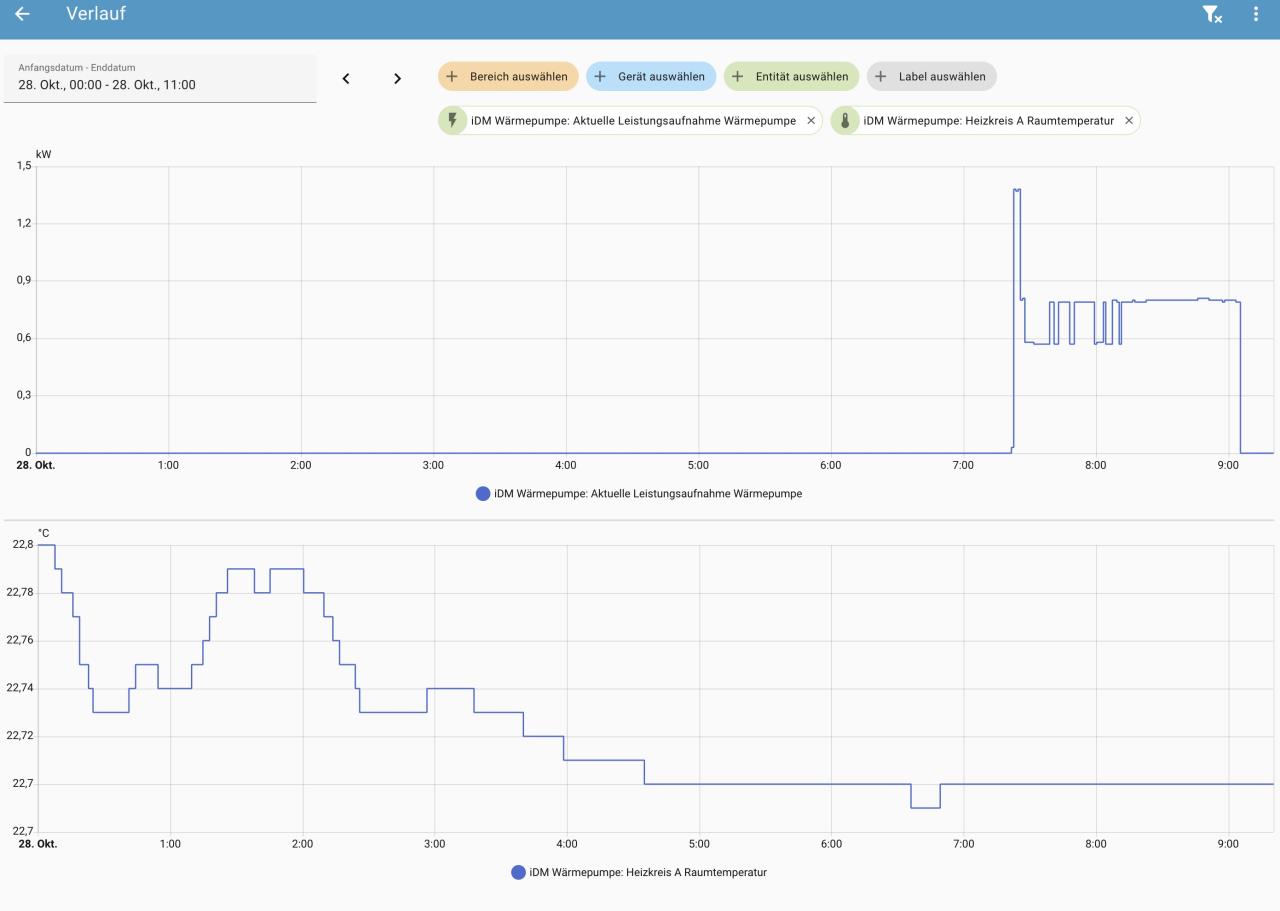Toggle Heizkreis A Raumtemperatur legend entry
Viewport: 1280px width, 911px height.
point(647,872)
